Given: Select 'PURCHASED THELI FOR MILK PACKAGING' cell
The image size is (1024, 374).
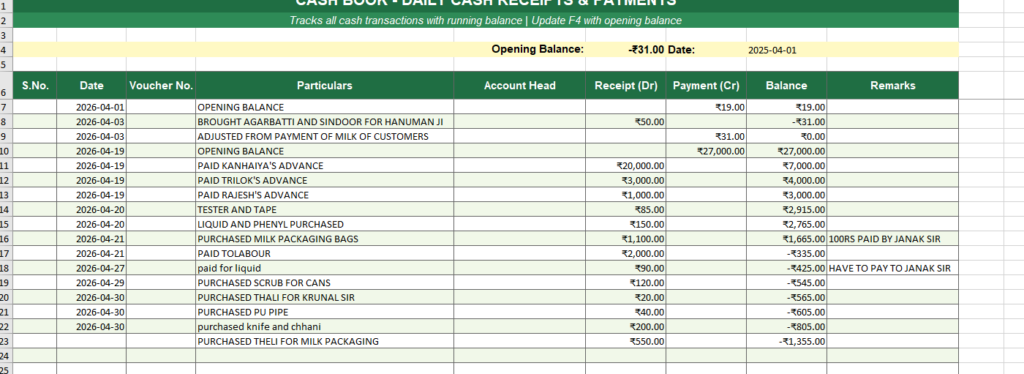Looking at the screenshot, I should pyautogui.click(x=325, y=341).
